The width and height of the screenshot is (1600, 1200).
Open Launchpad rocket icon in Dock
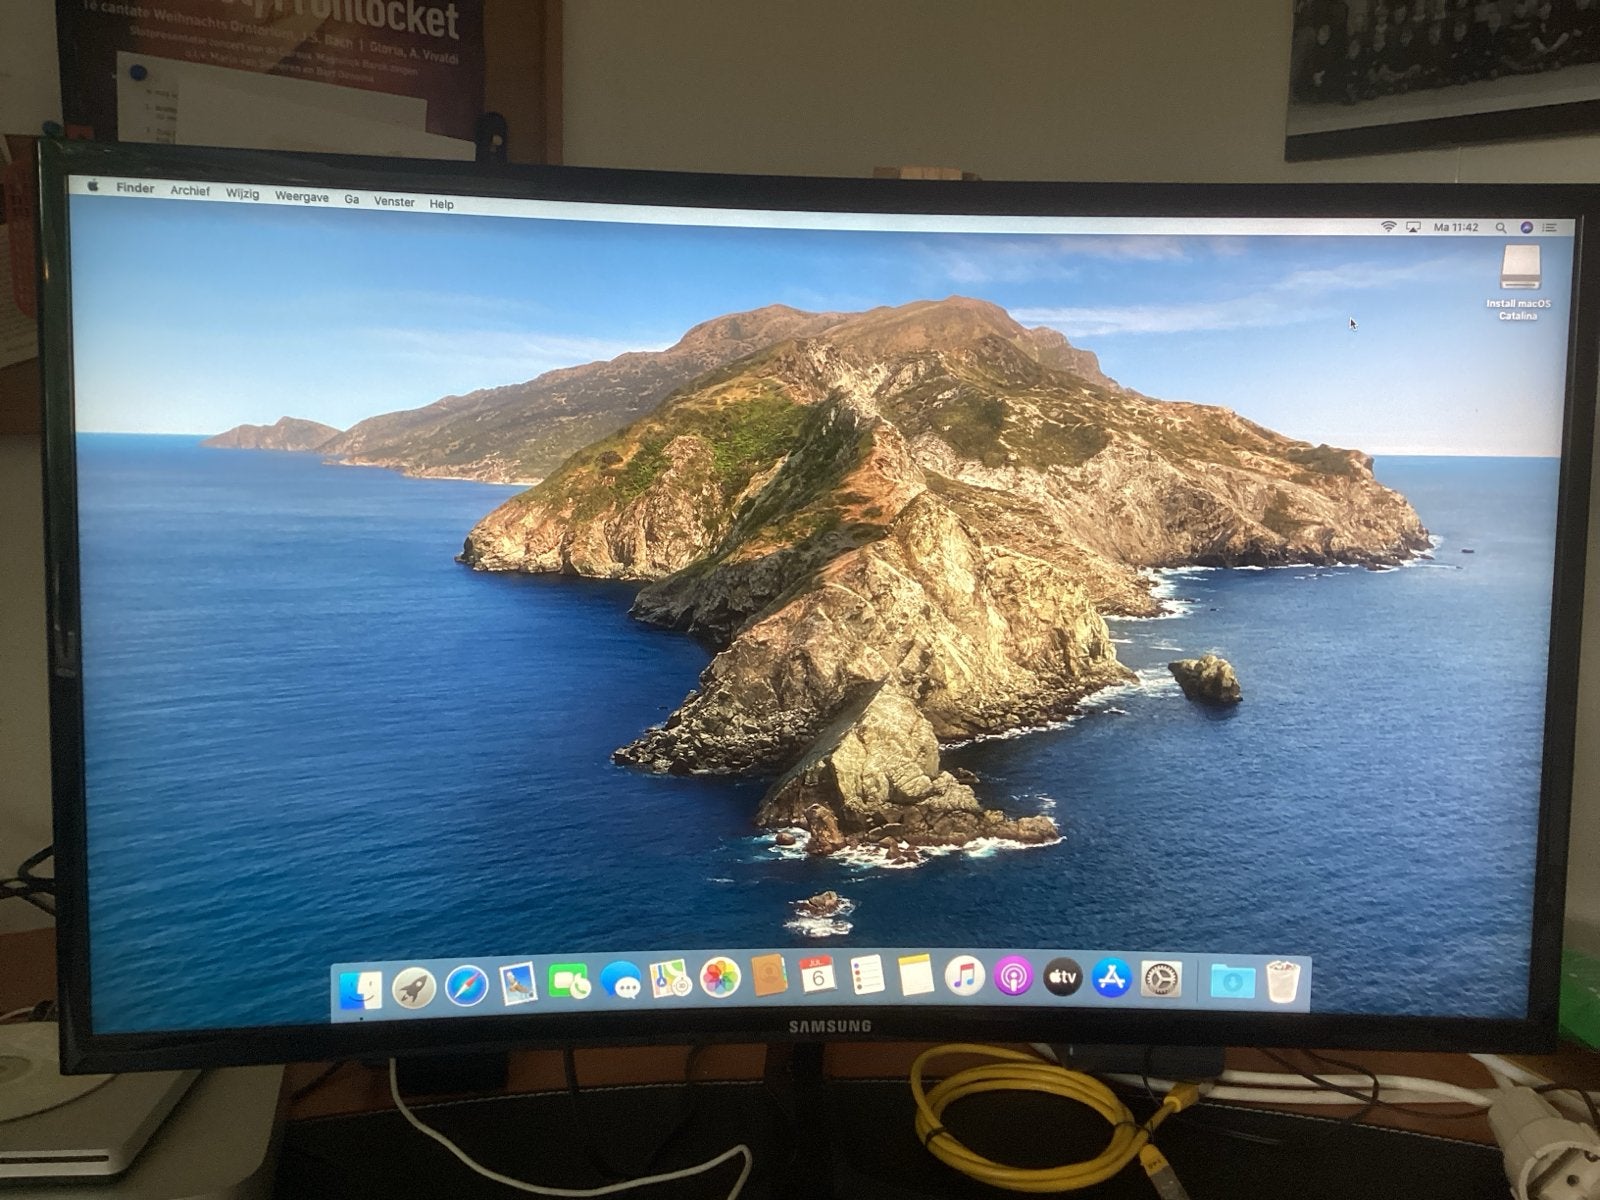(413, 987)
